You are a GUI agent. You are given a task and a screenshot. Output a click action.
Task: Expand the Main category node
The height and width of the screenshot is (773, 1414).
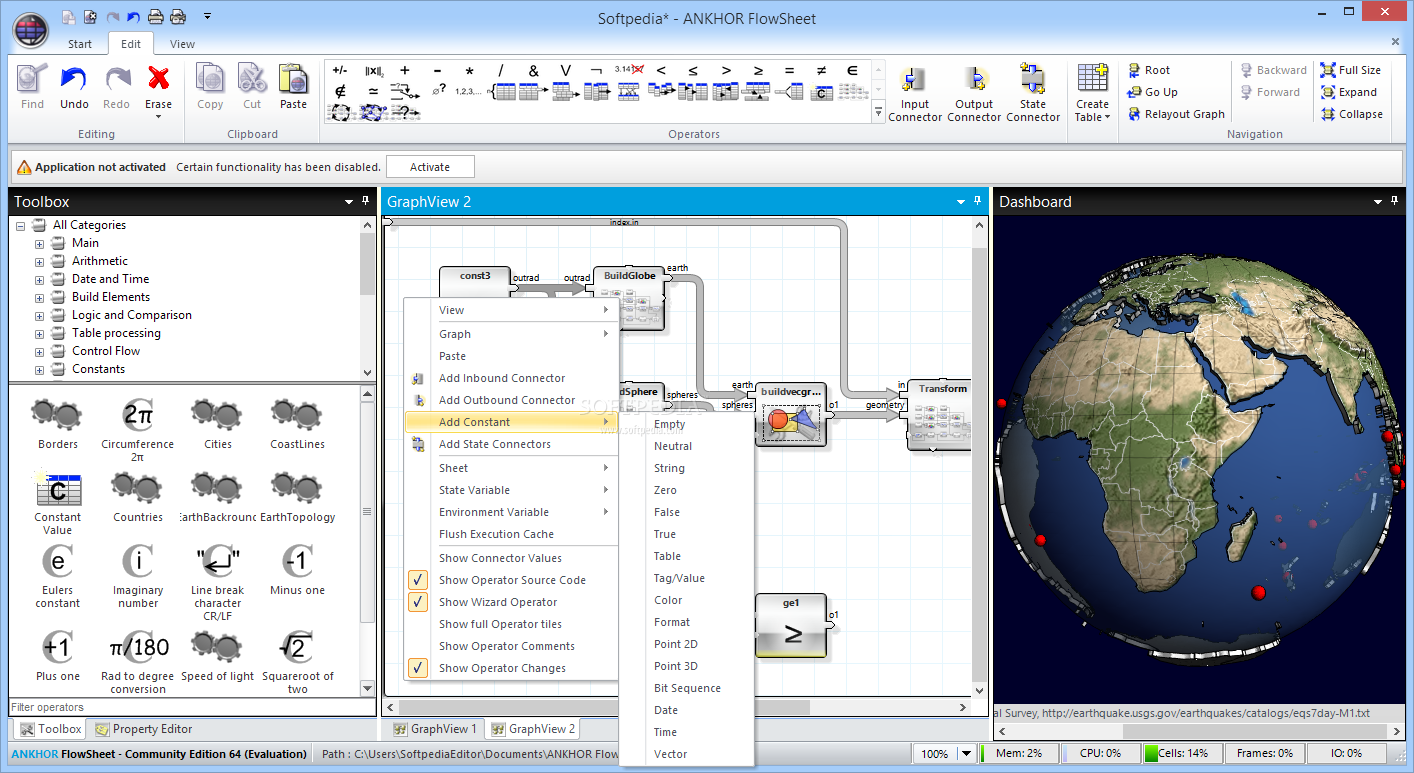pyautogui.click(x=40, y=243)
